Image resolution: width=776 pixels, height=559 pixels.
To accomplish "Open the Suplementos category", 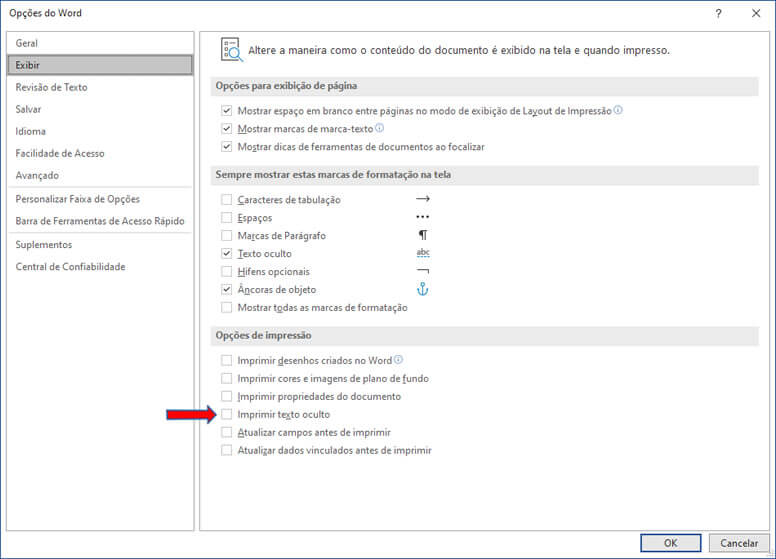I will 100,244.
